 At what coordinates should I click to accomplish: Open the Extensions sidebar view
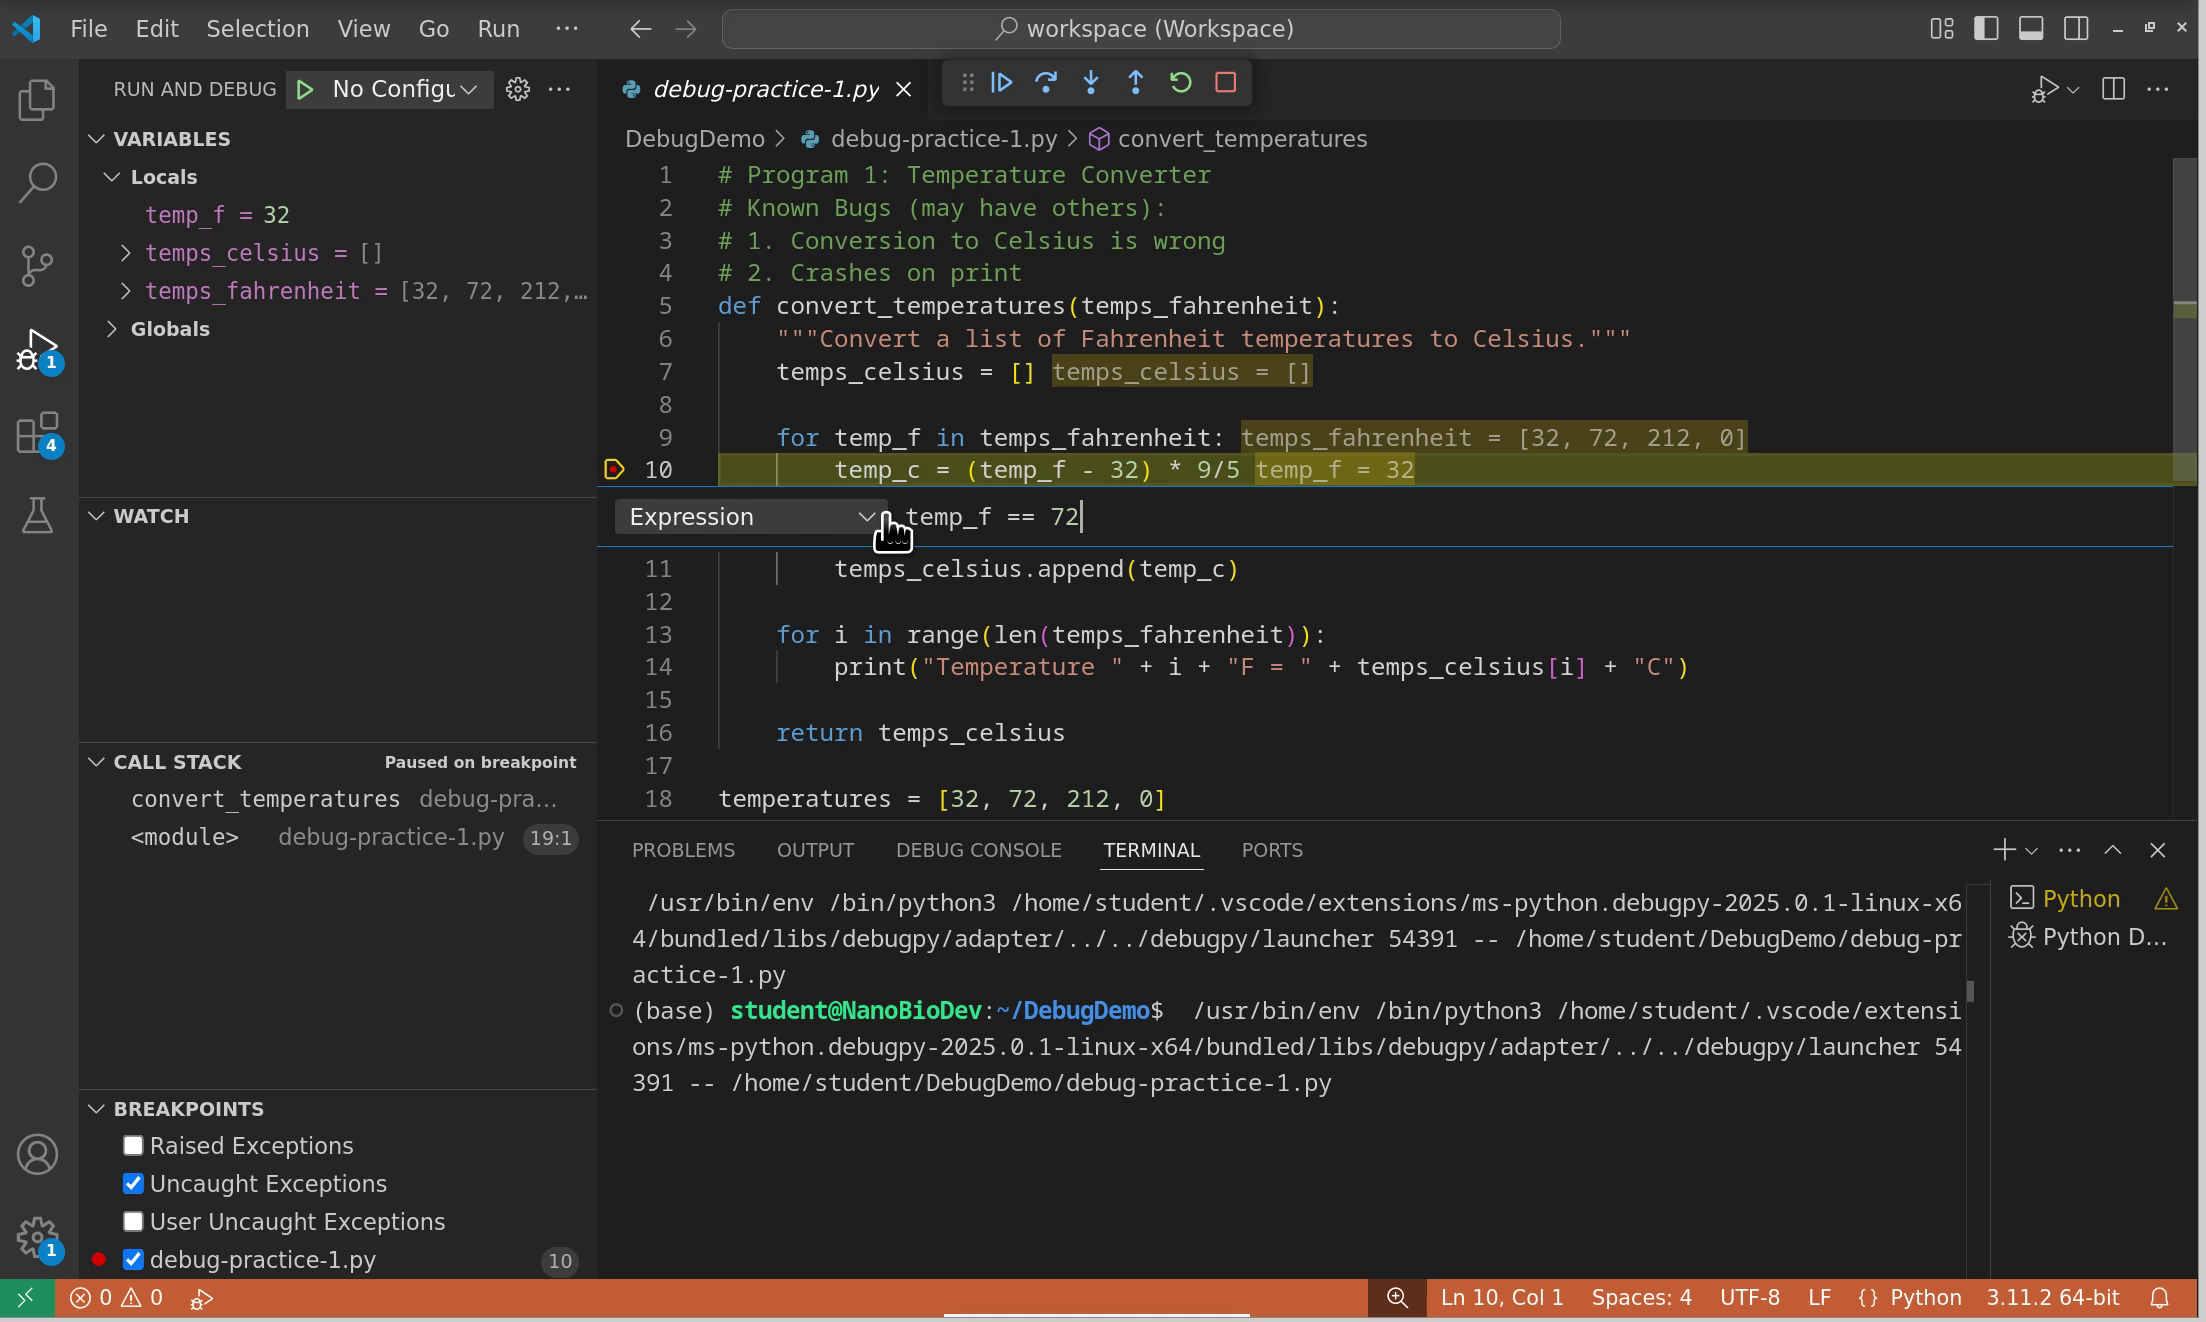[38, 434]
